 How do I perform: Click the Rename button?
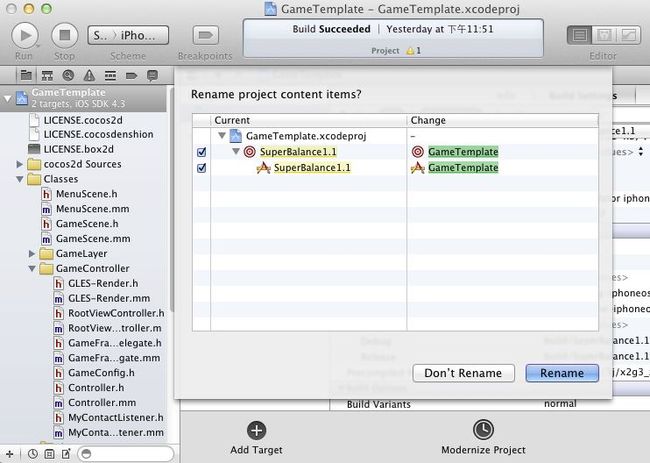(x=562, y=373)
